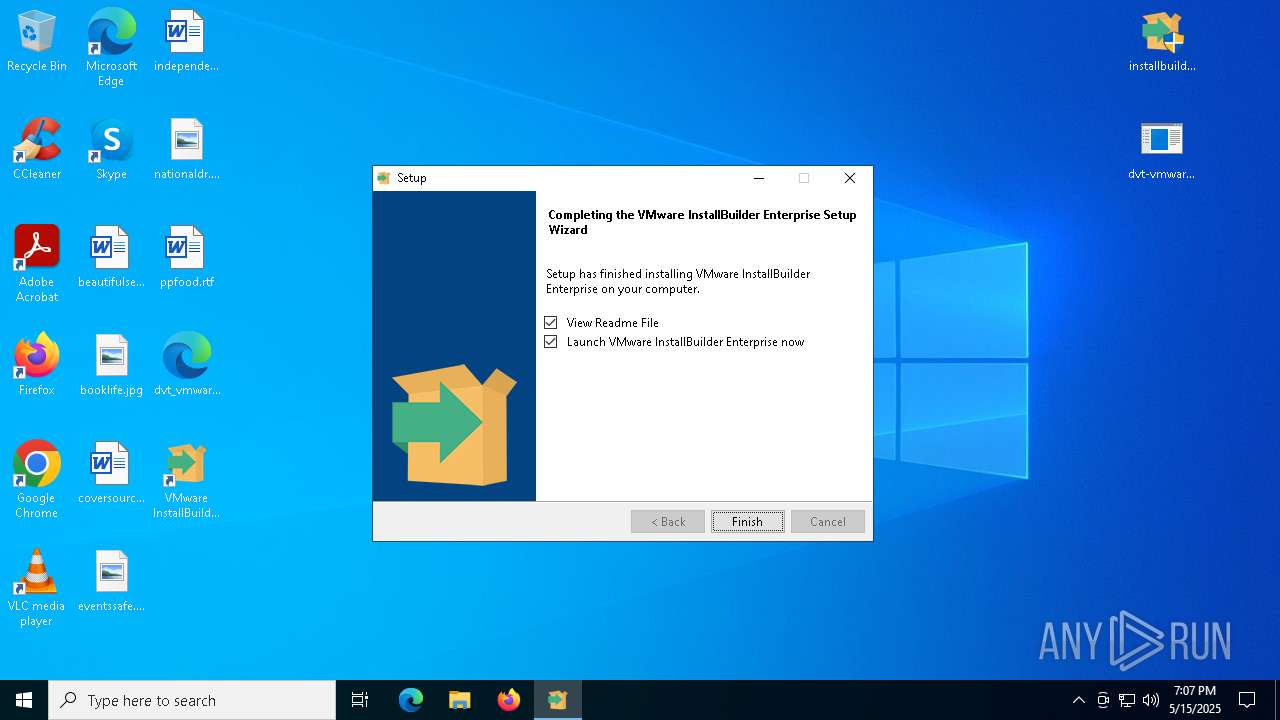Open the Windows Start menu
This screenshot has width=1280, height=720.
point(24,700)
